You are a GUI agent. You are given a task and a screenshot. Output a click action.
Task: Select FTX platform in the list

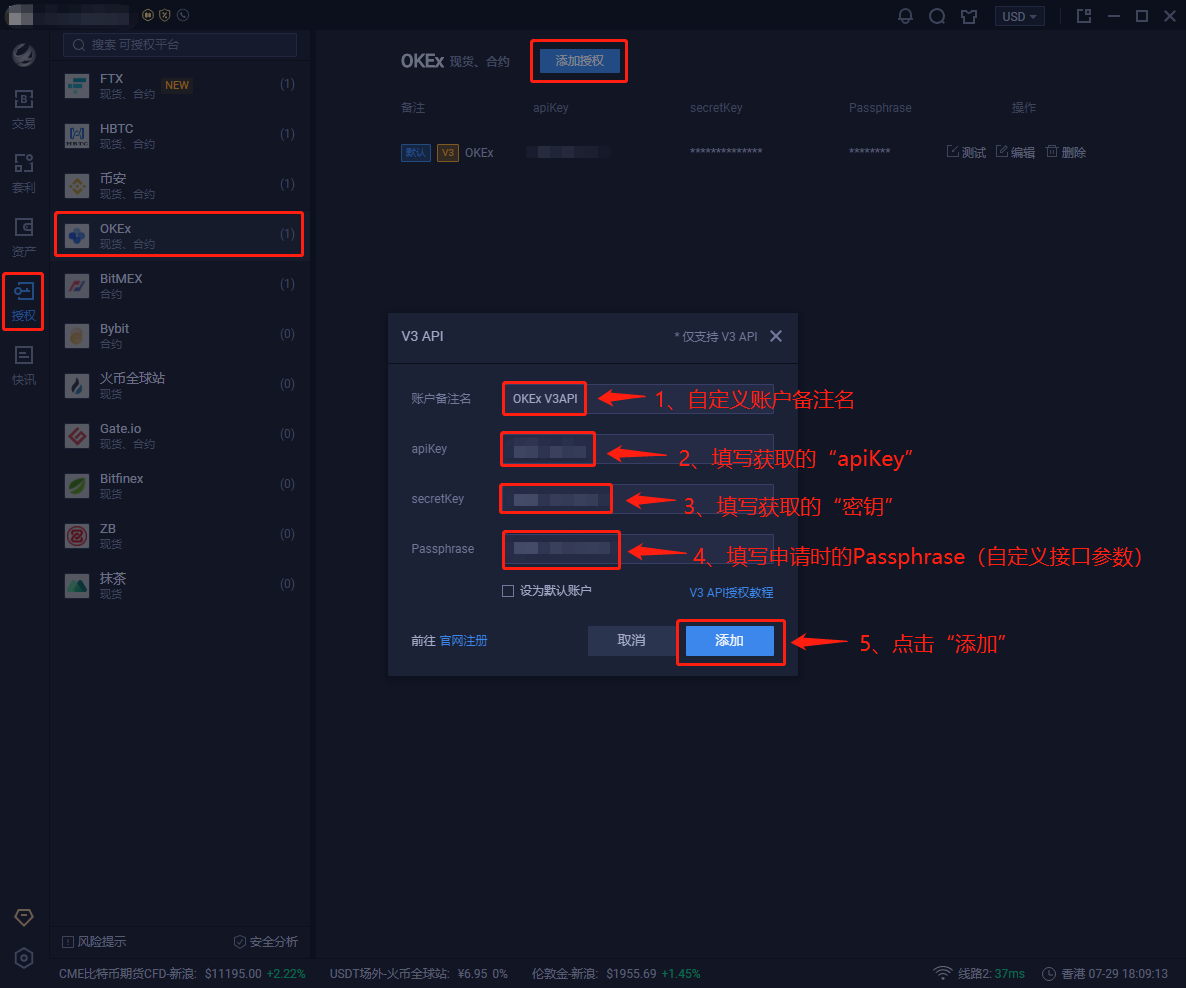(179, 85)
